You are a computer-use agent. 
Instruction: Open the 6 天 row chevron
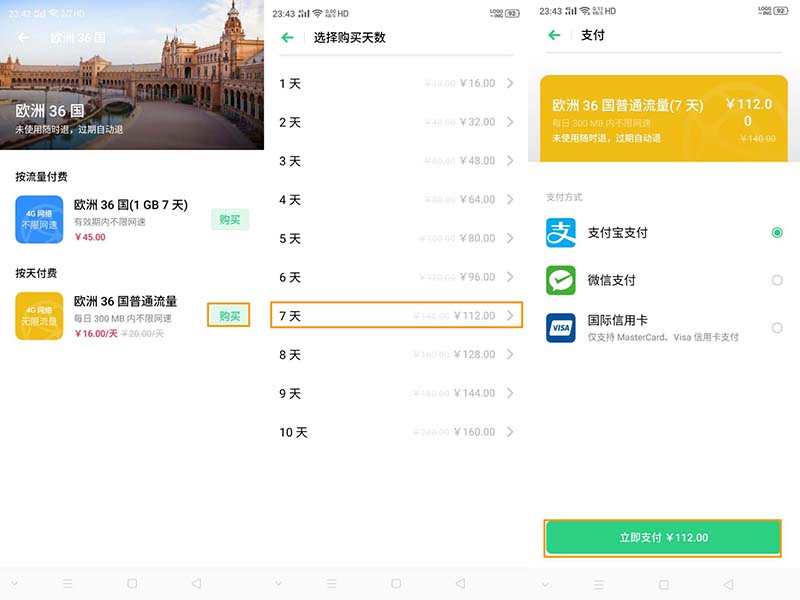point(510,277)
